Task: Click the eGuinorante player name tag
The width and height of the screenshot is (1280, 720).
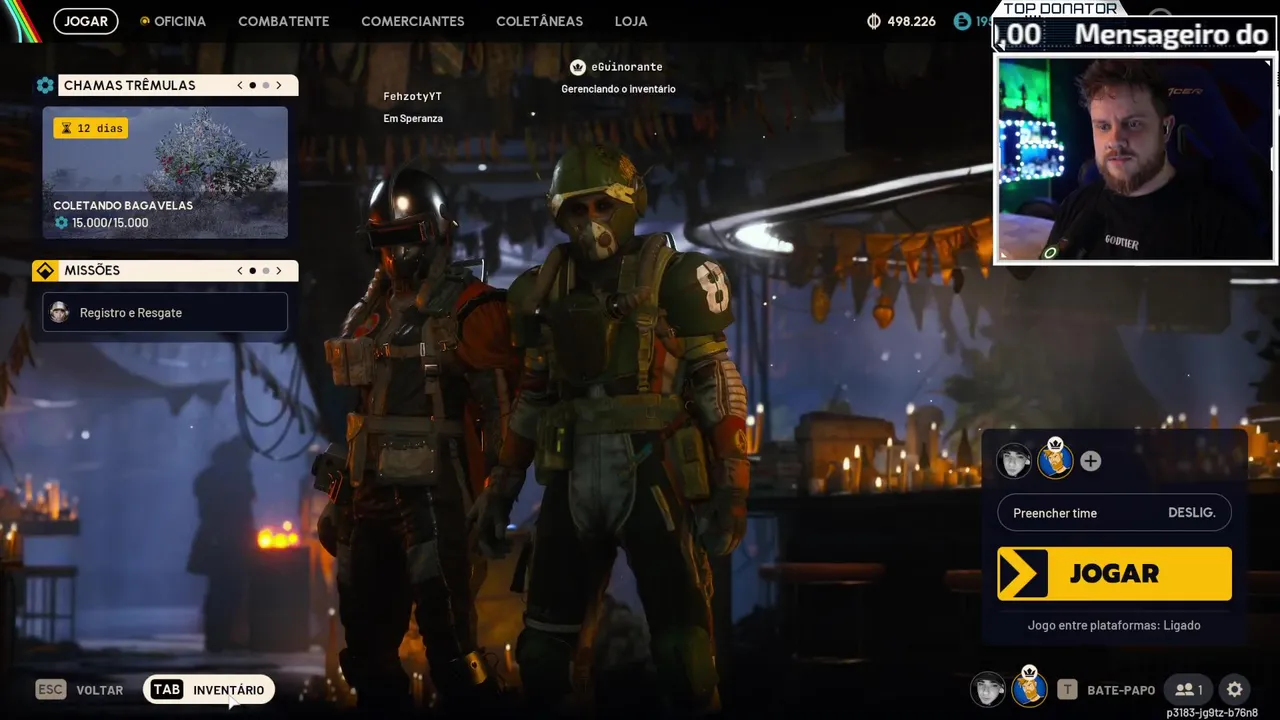Action: point(627,67)
